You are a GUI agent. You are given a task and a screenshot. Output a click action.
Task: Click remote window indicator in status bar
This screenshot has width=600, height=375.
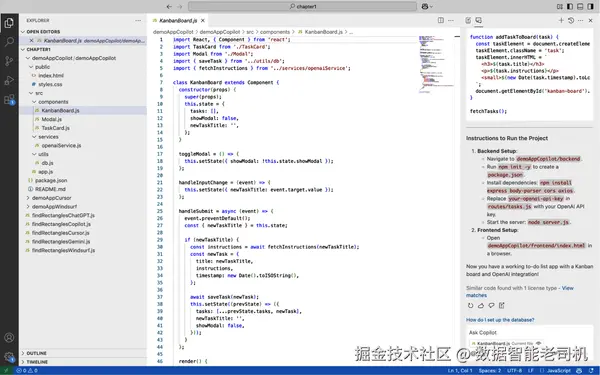tap(7, 370)
